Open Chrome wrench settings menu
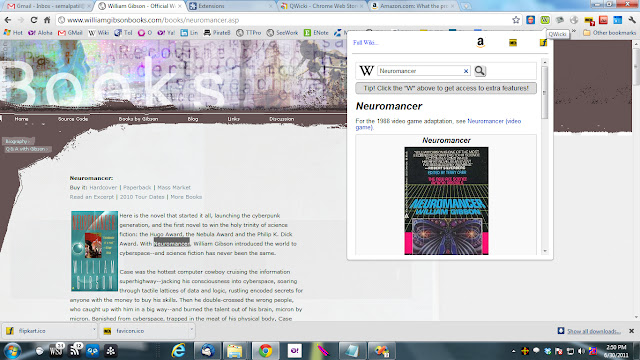This screenshot has height=360, width=640. pyautogui.click(x=632, y=20)
